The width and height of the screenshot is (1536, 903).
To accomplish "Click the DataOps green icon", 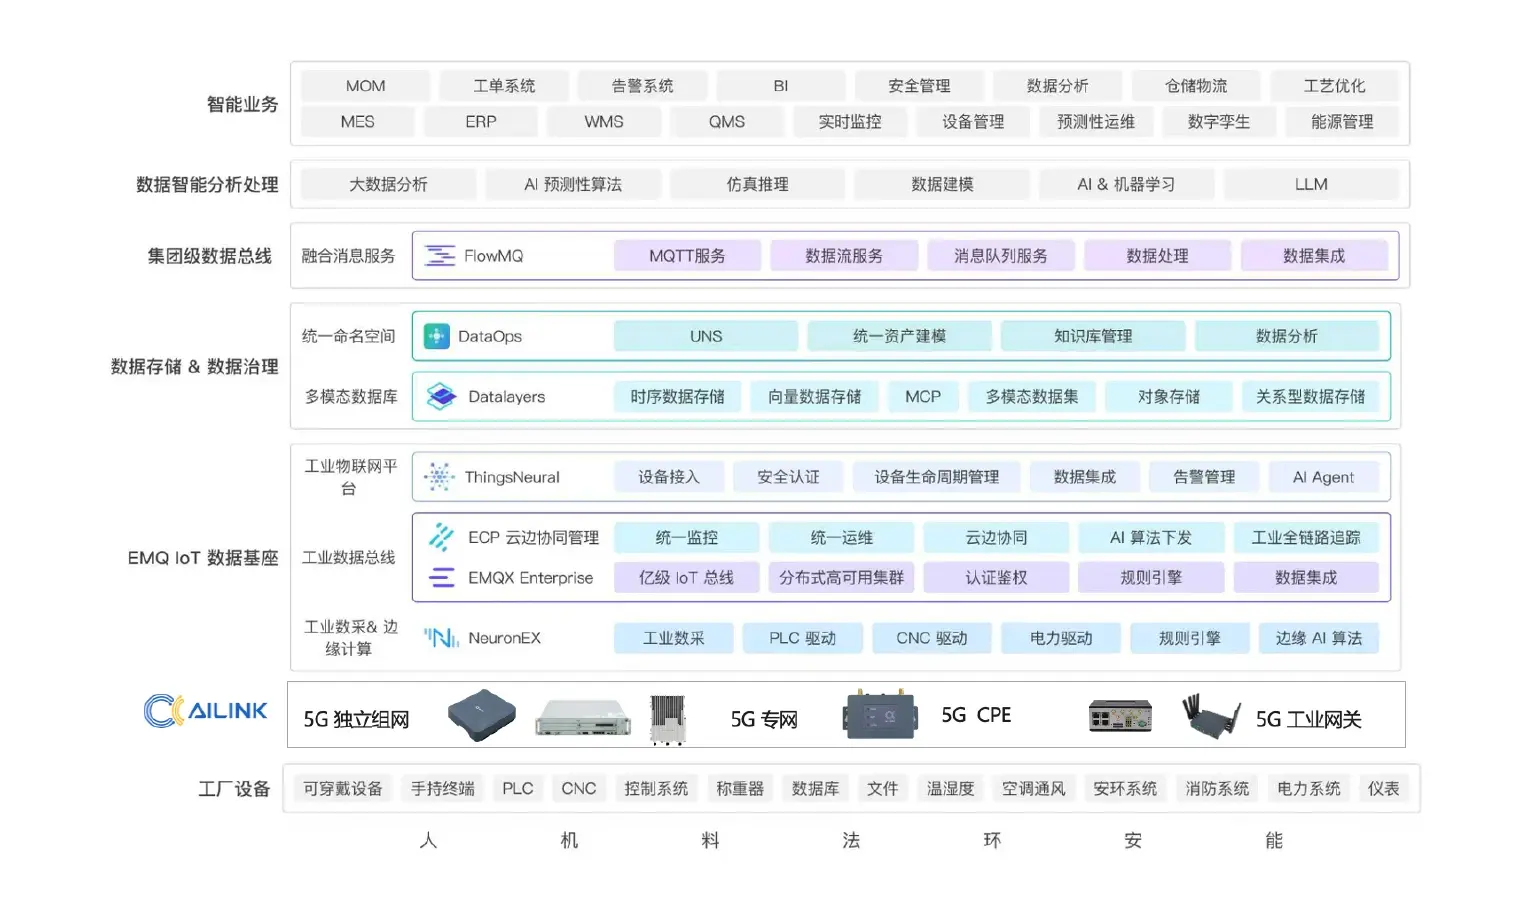I will coord(436,336).
